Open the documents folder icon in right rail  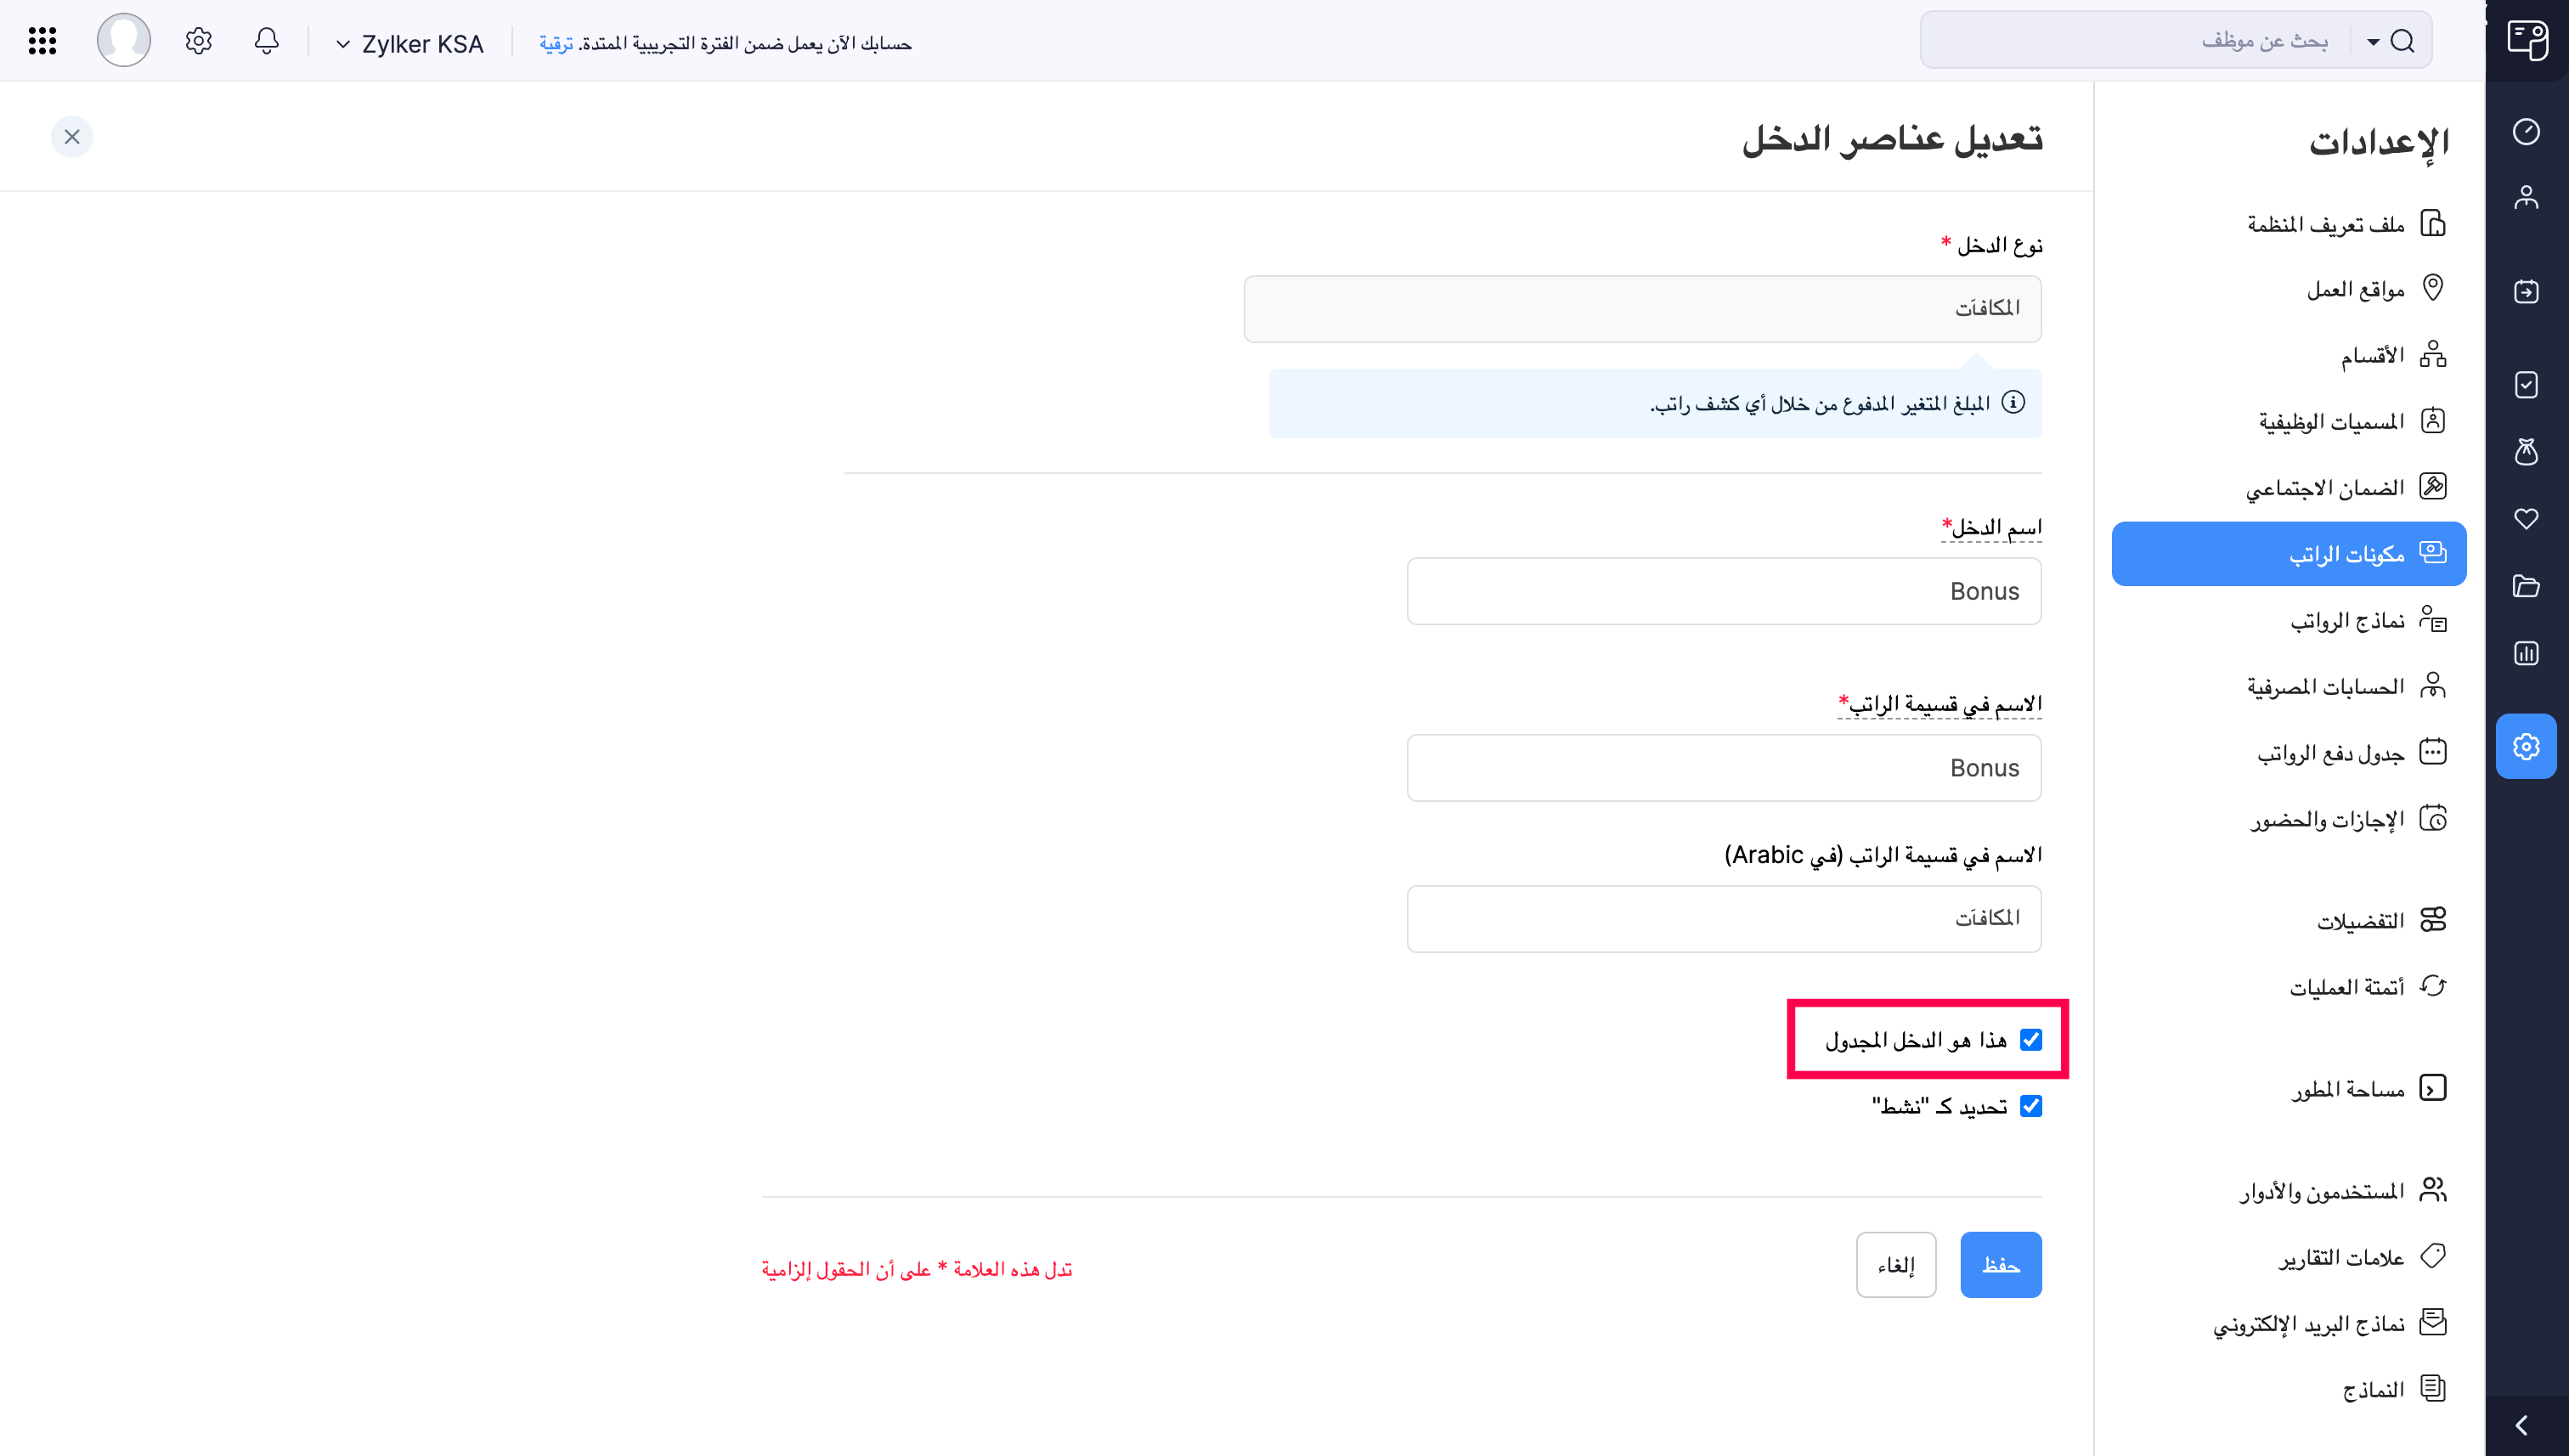click(x=2525, y=586)
